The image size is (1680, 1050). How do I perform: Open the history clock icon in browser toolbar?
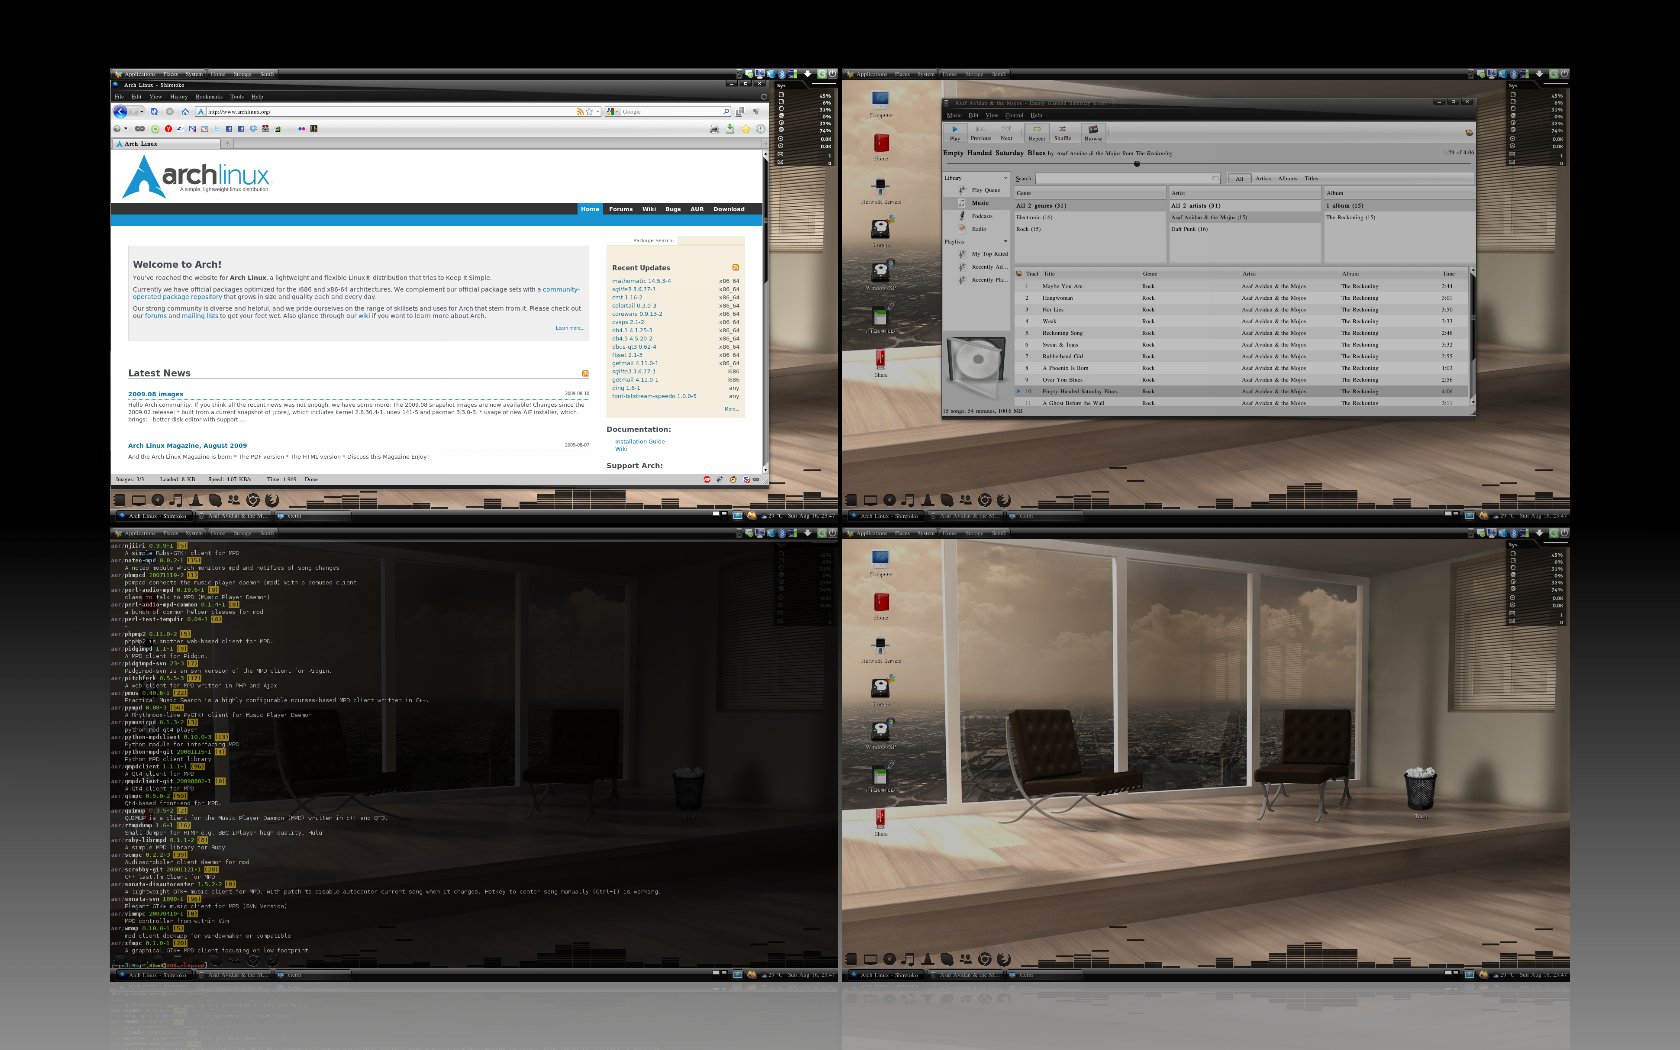[760, 129]
